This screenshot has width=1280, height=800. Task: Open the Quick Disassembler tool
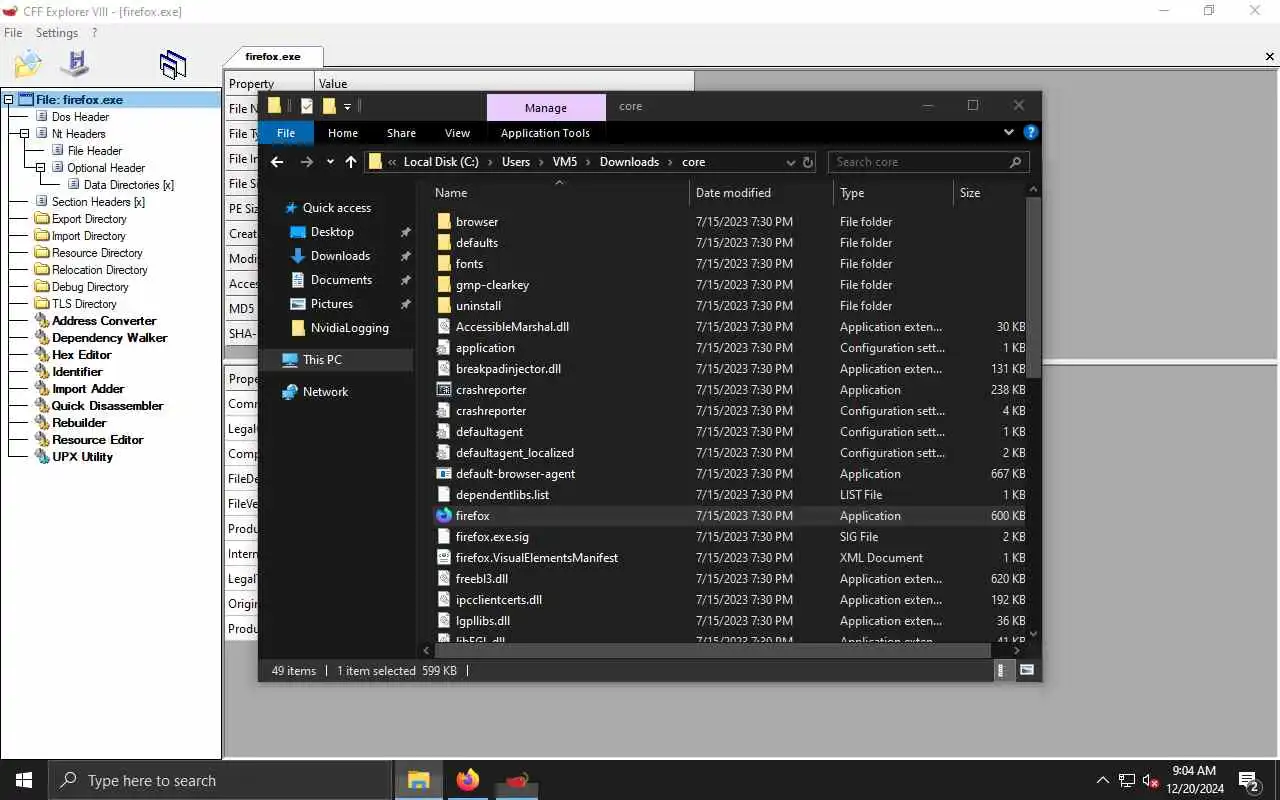[107, 406]
